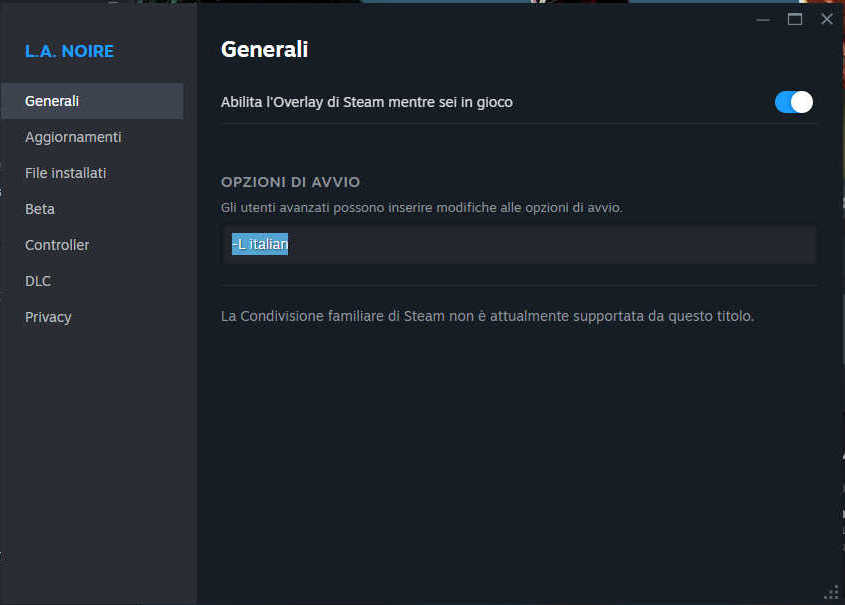Click the Abilita l'Overlay di Steam label
845x605 pixels.
366,102
